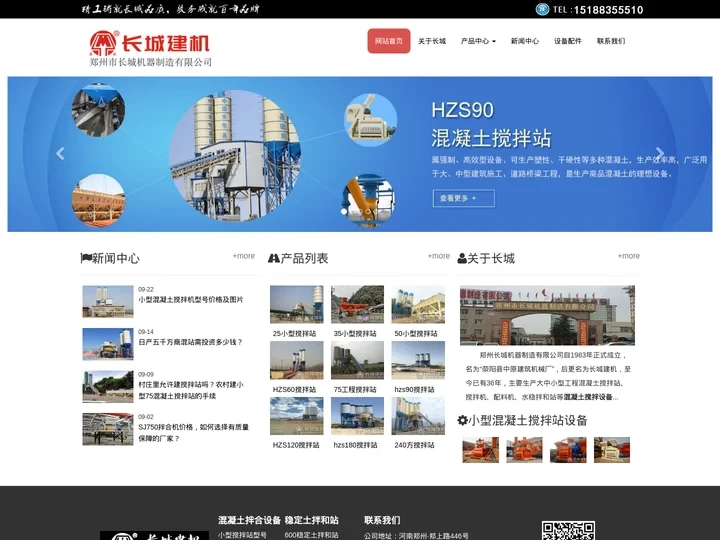Open the 新闻中心 navigation item

pos(524,41)
